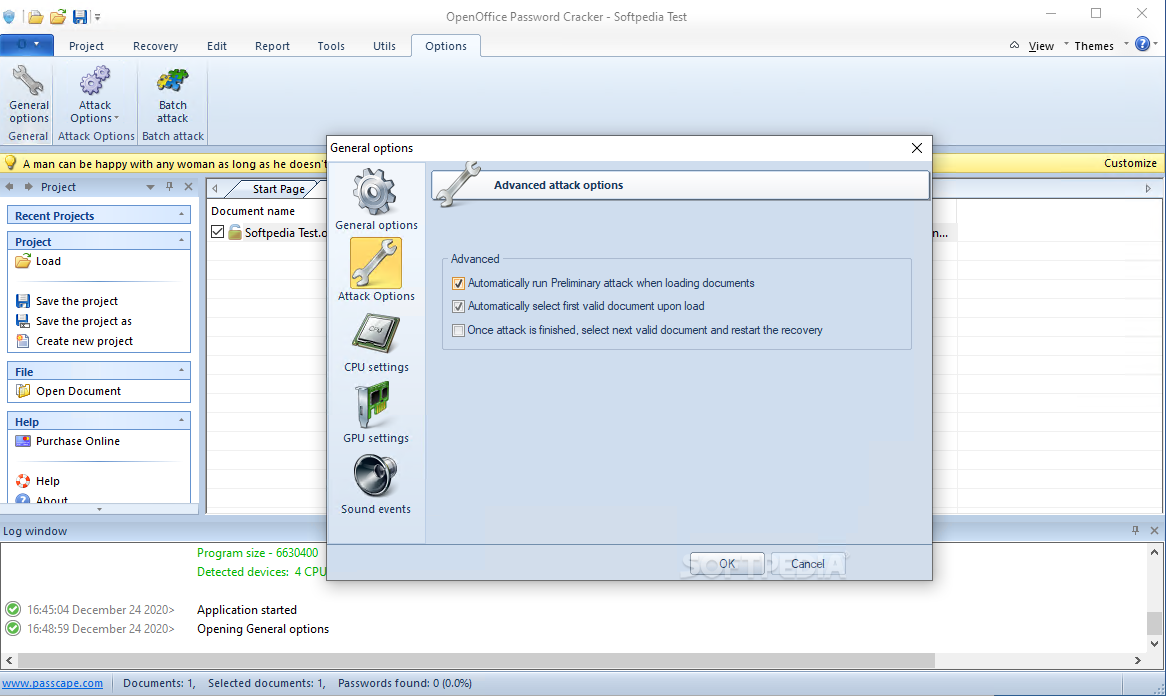Pin the Project panel with the pushpin icon
Screen dimensions: 1166x696
pos(170,187)
